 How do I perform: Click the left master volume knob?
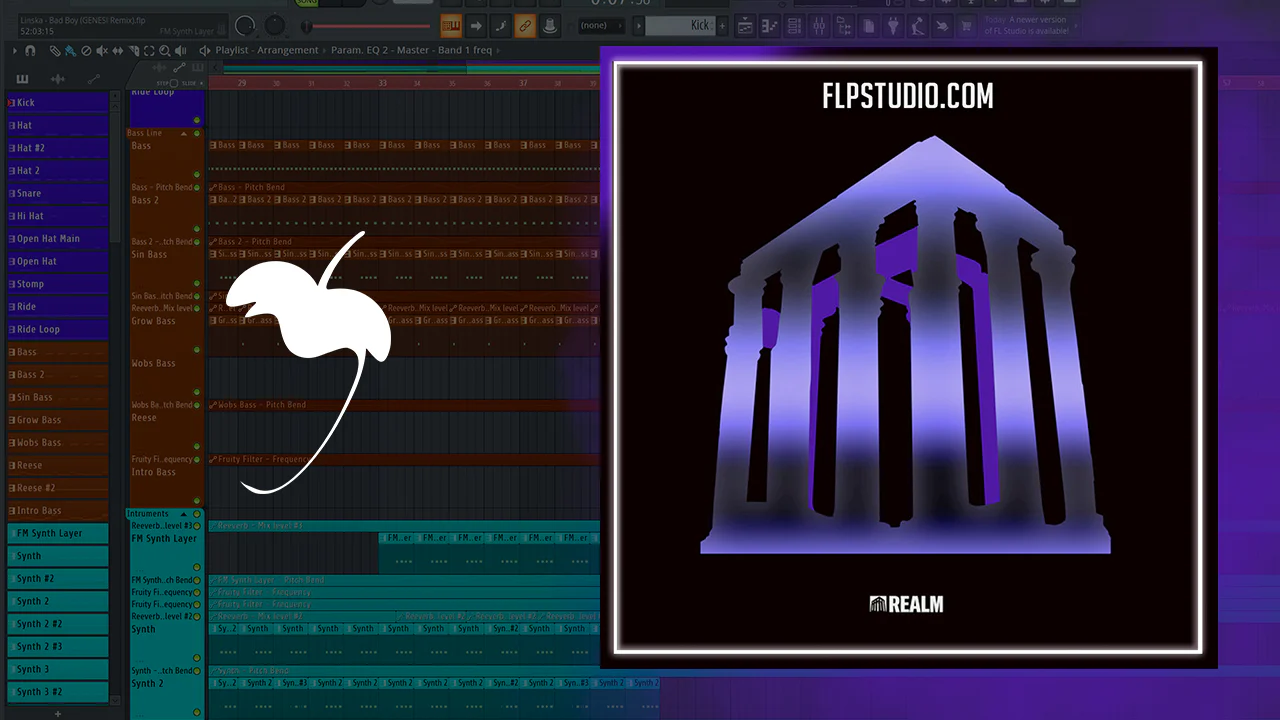point(245,26)
